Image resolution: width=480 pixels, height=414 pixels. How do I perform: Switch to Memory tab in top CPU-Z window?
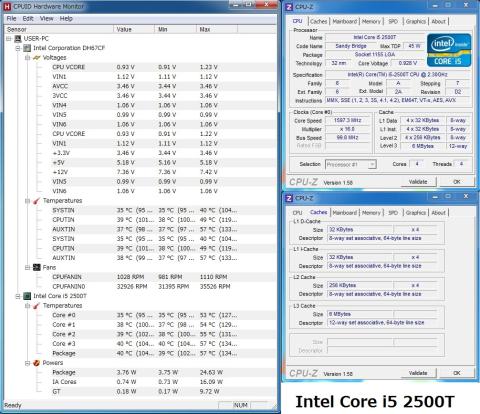371,21
